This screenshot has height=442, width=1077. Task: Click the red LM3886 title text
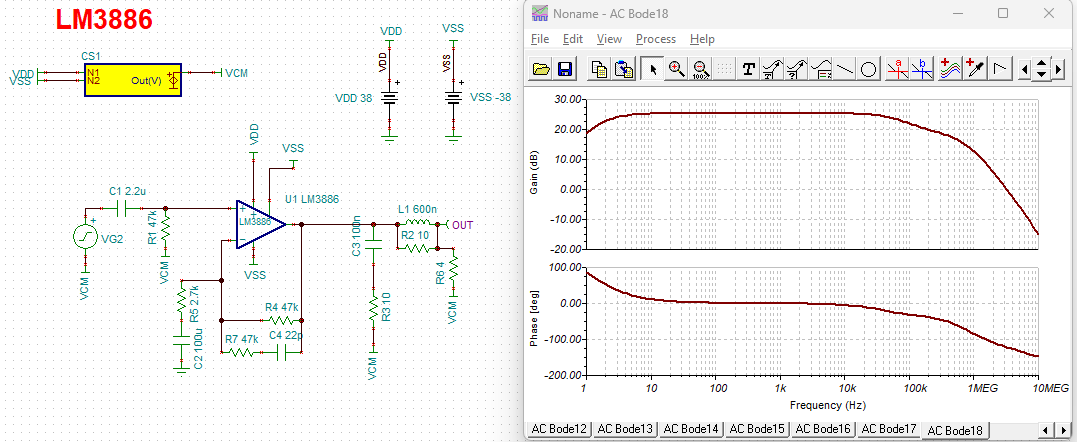tap(104, 20)
